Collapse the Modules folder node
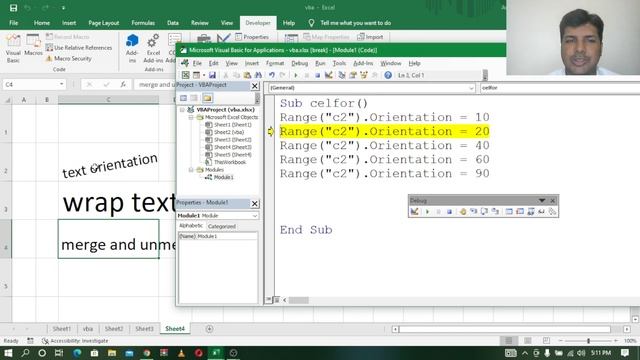Screen dimensions: 640x360 pyautogui.click(x=191, y=170)
